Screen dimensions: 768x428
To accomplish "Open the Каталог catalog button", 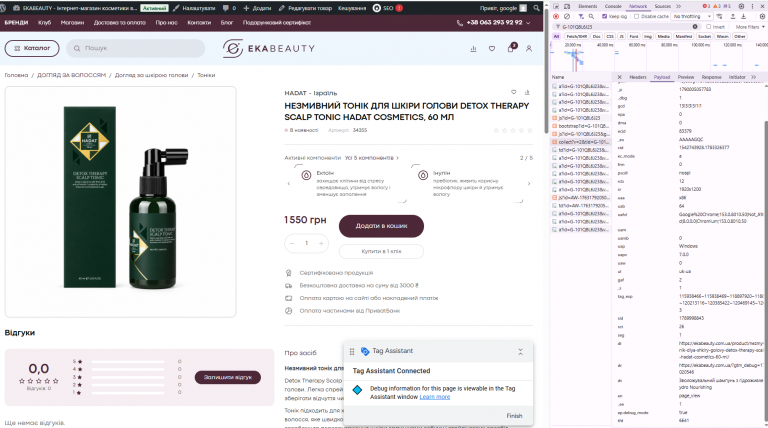I will point(32,48).
